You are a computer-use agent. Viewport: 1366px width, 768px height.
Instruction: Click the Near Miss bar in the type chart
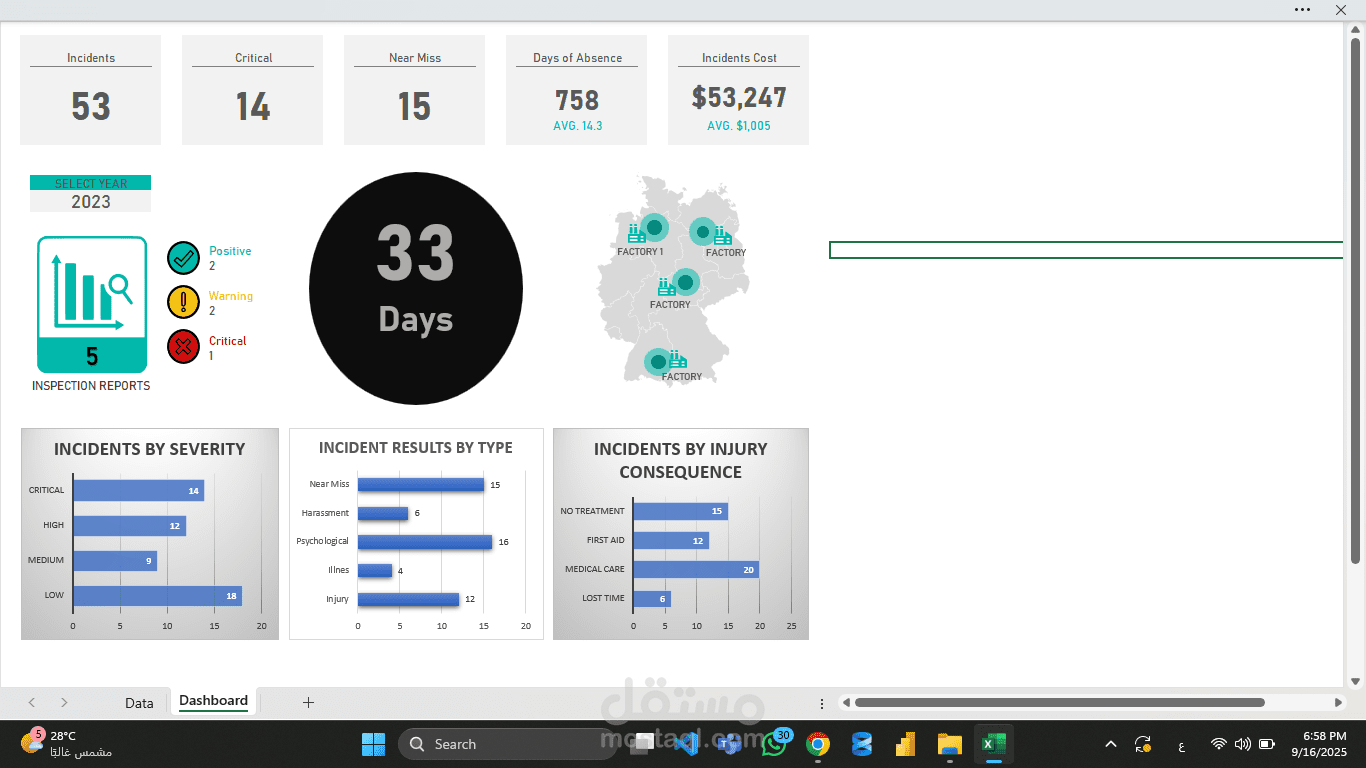421,484
